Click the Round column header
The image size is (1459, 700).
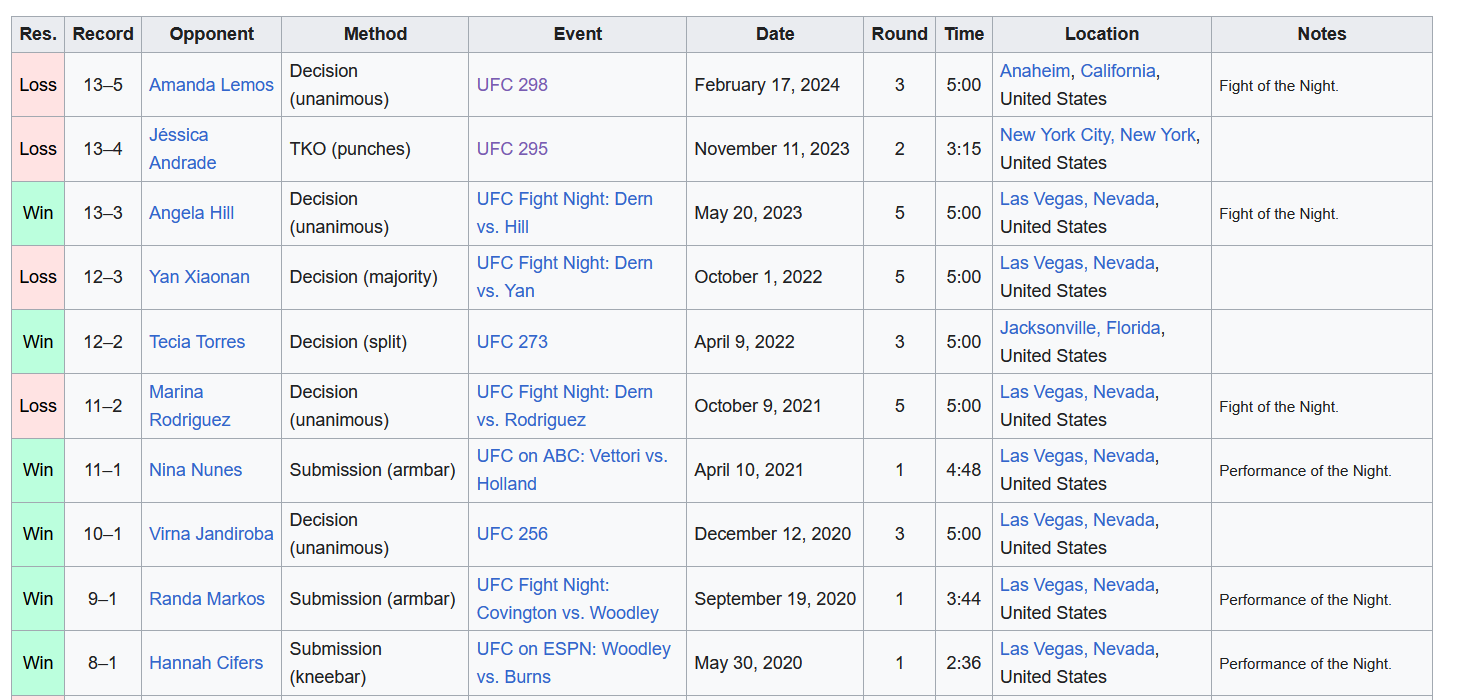[900, 34]
